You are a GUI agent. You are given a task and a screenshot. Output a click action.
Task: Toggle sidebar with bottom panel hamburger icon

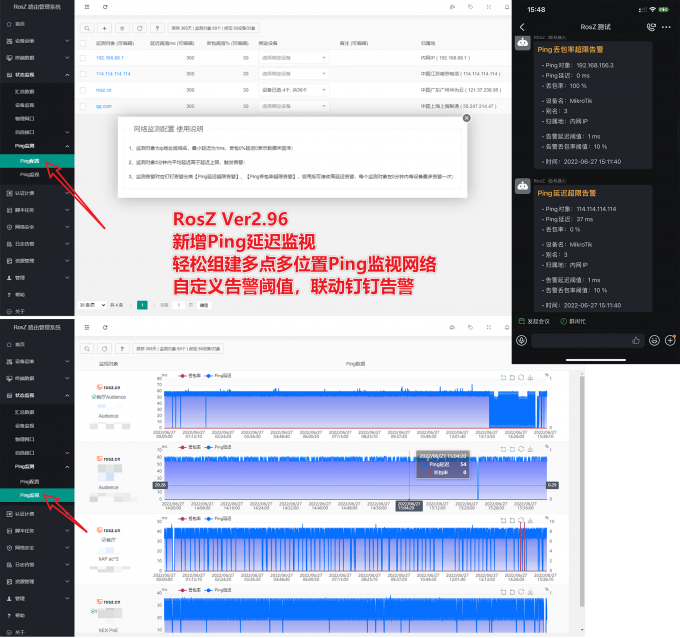(x=87, y=327)
